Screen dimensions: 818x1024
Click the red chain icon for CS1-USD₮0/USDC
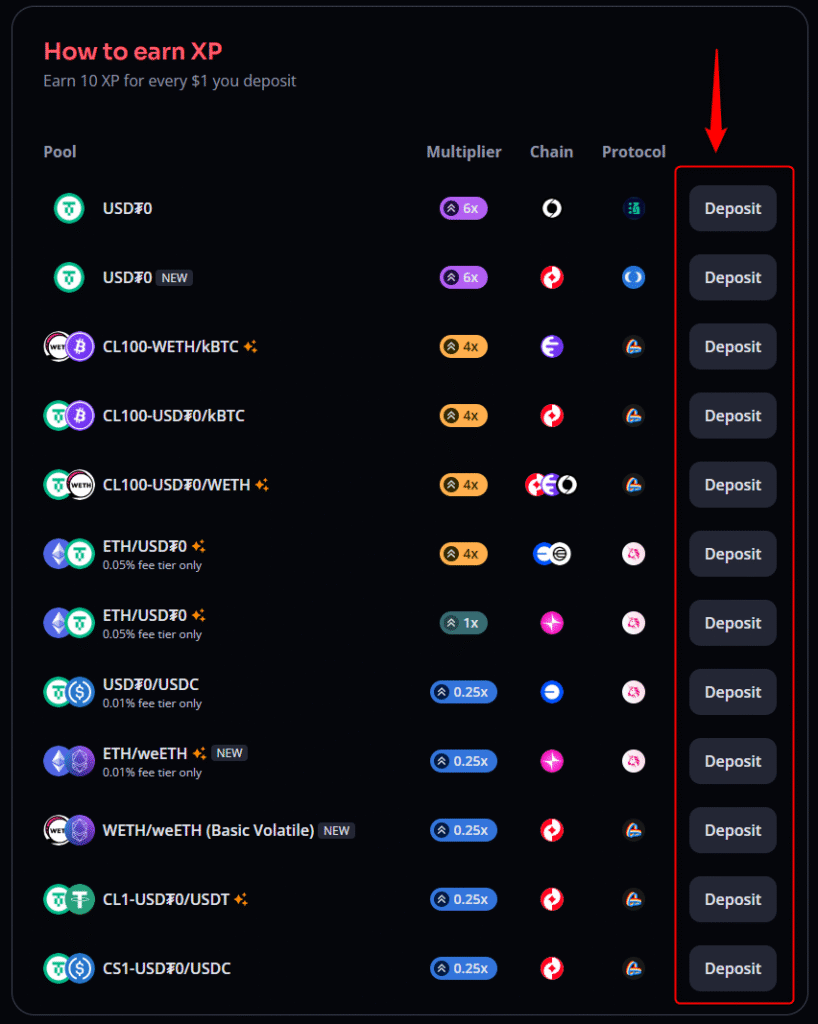[552, 968]
